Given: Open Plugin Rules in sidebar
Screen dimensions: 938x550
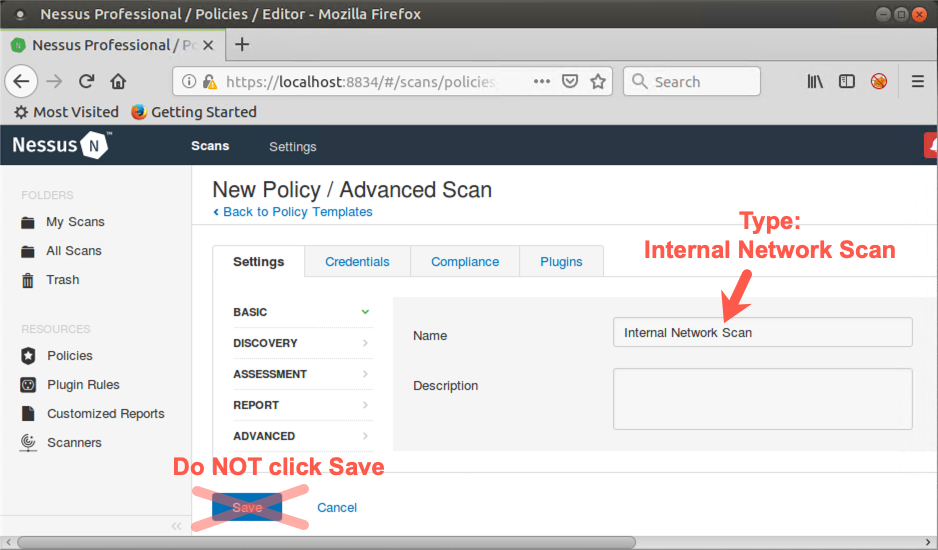Looking at the screenshot, I should [x=83, y=385].
